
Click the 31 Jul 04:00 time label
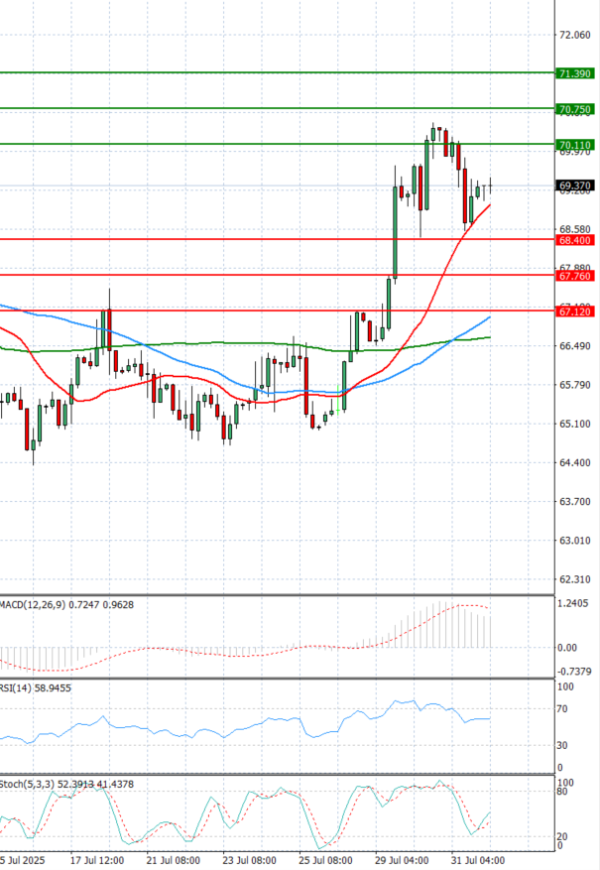tap(478, 861)
